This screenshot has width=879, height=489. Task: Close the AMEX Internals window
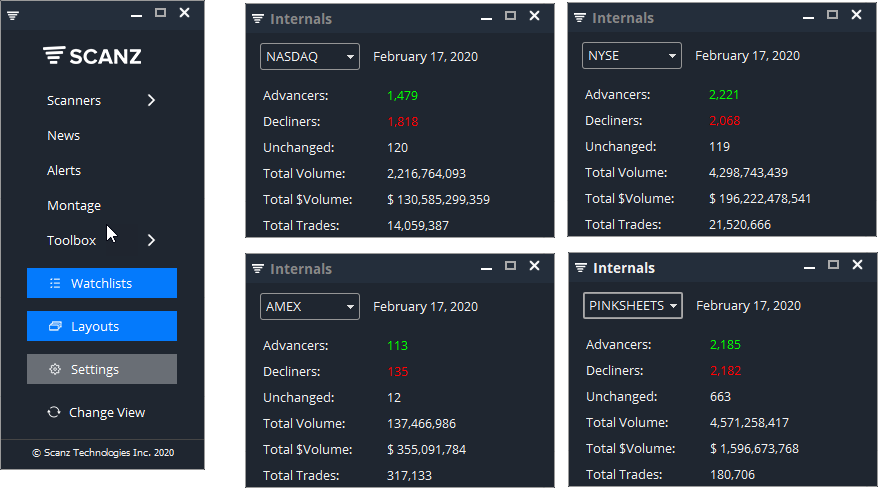click(x=535, y=266)
